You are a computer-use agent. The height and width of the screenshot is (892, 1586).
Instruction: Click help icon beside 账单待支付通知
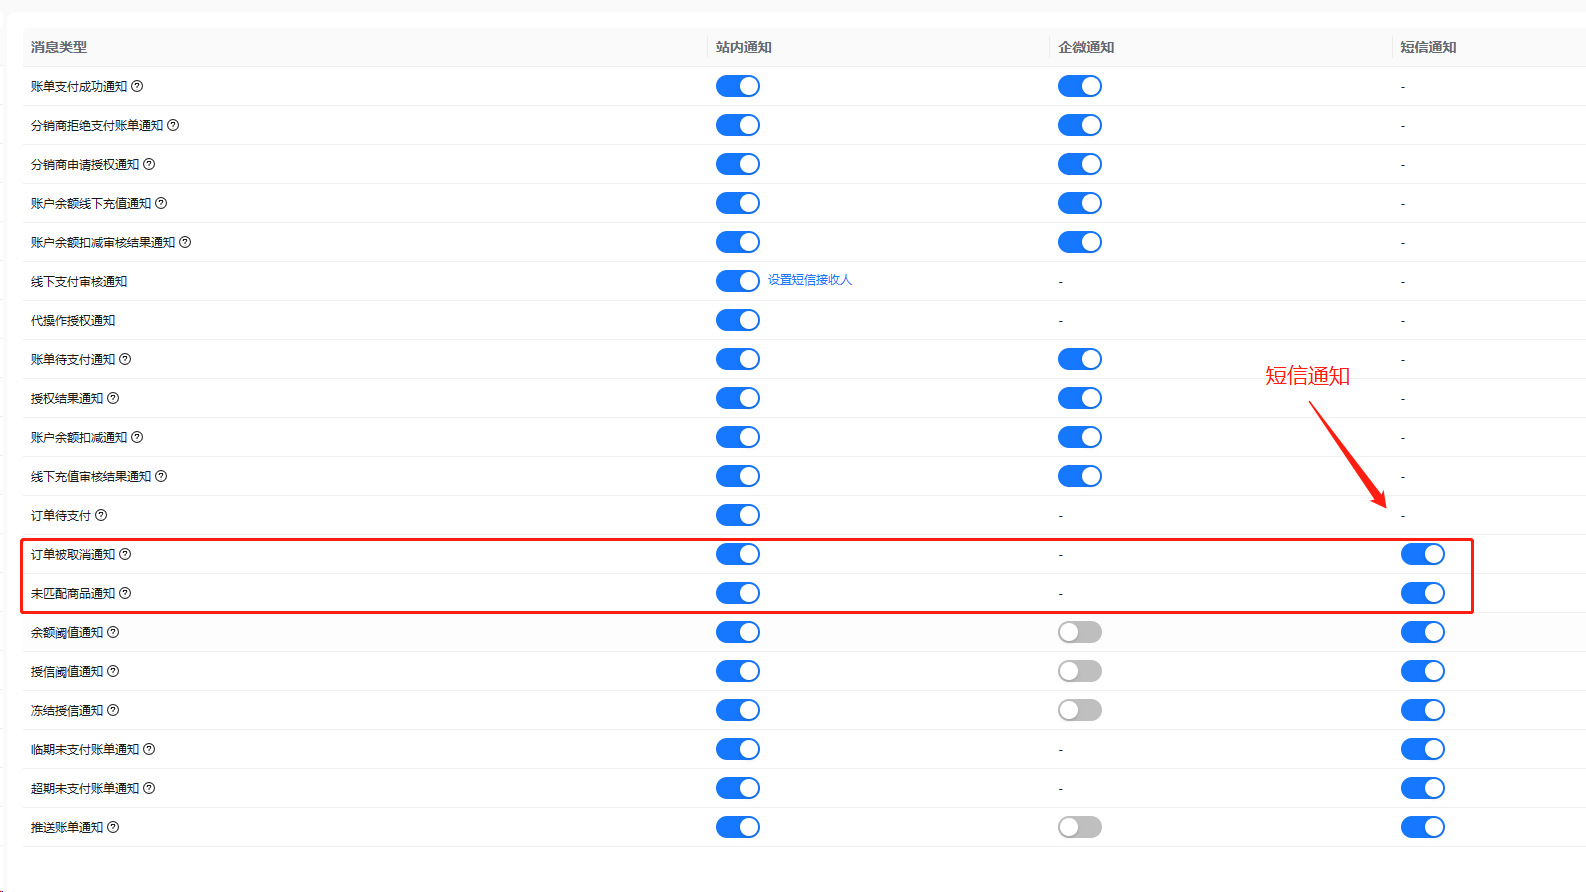point(125,359)
